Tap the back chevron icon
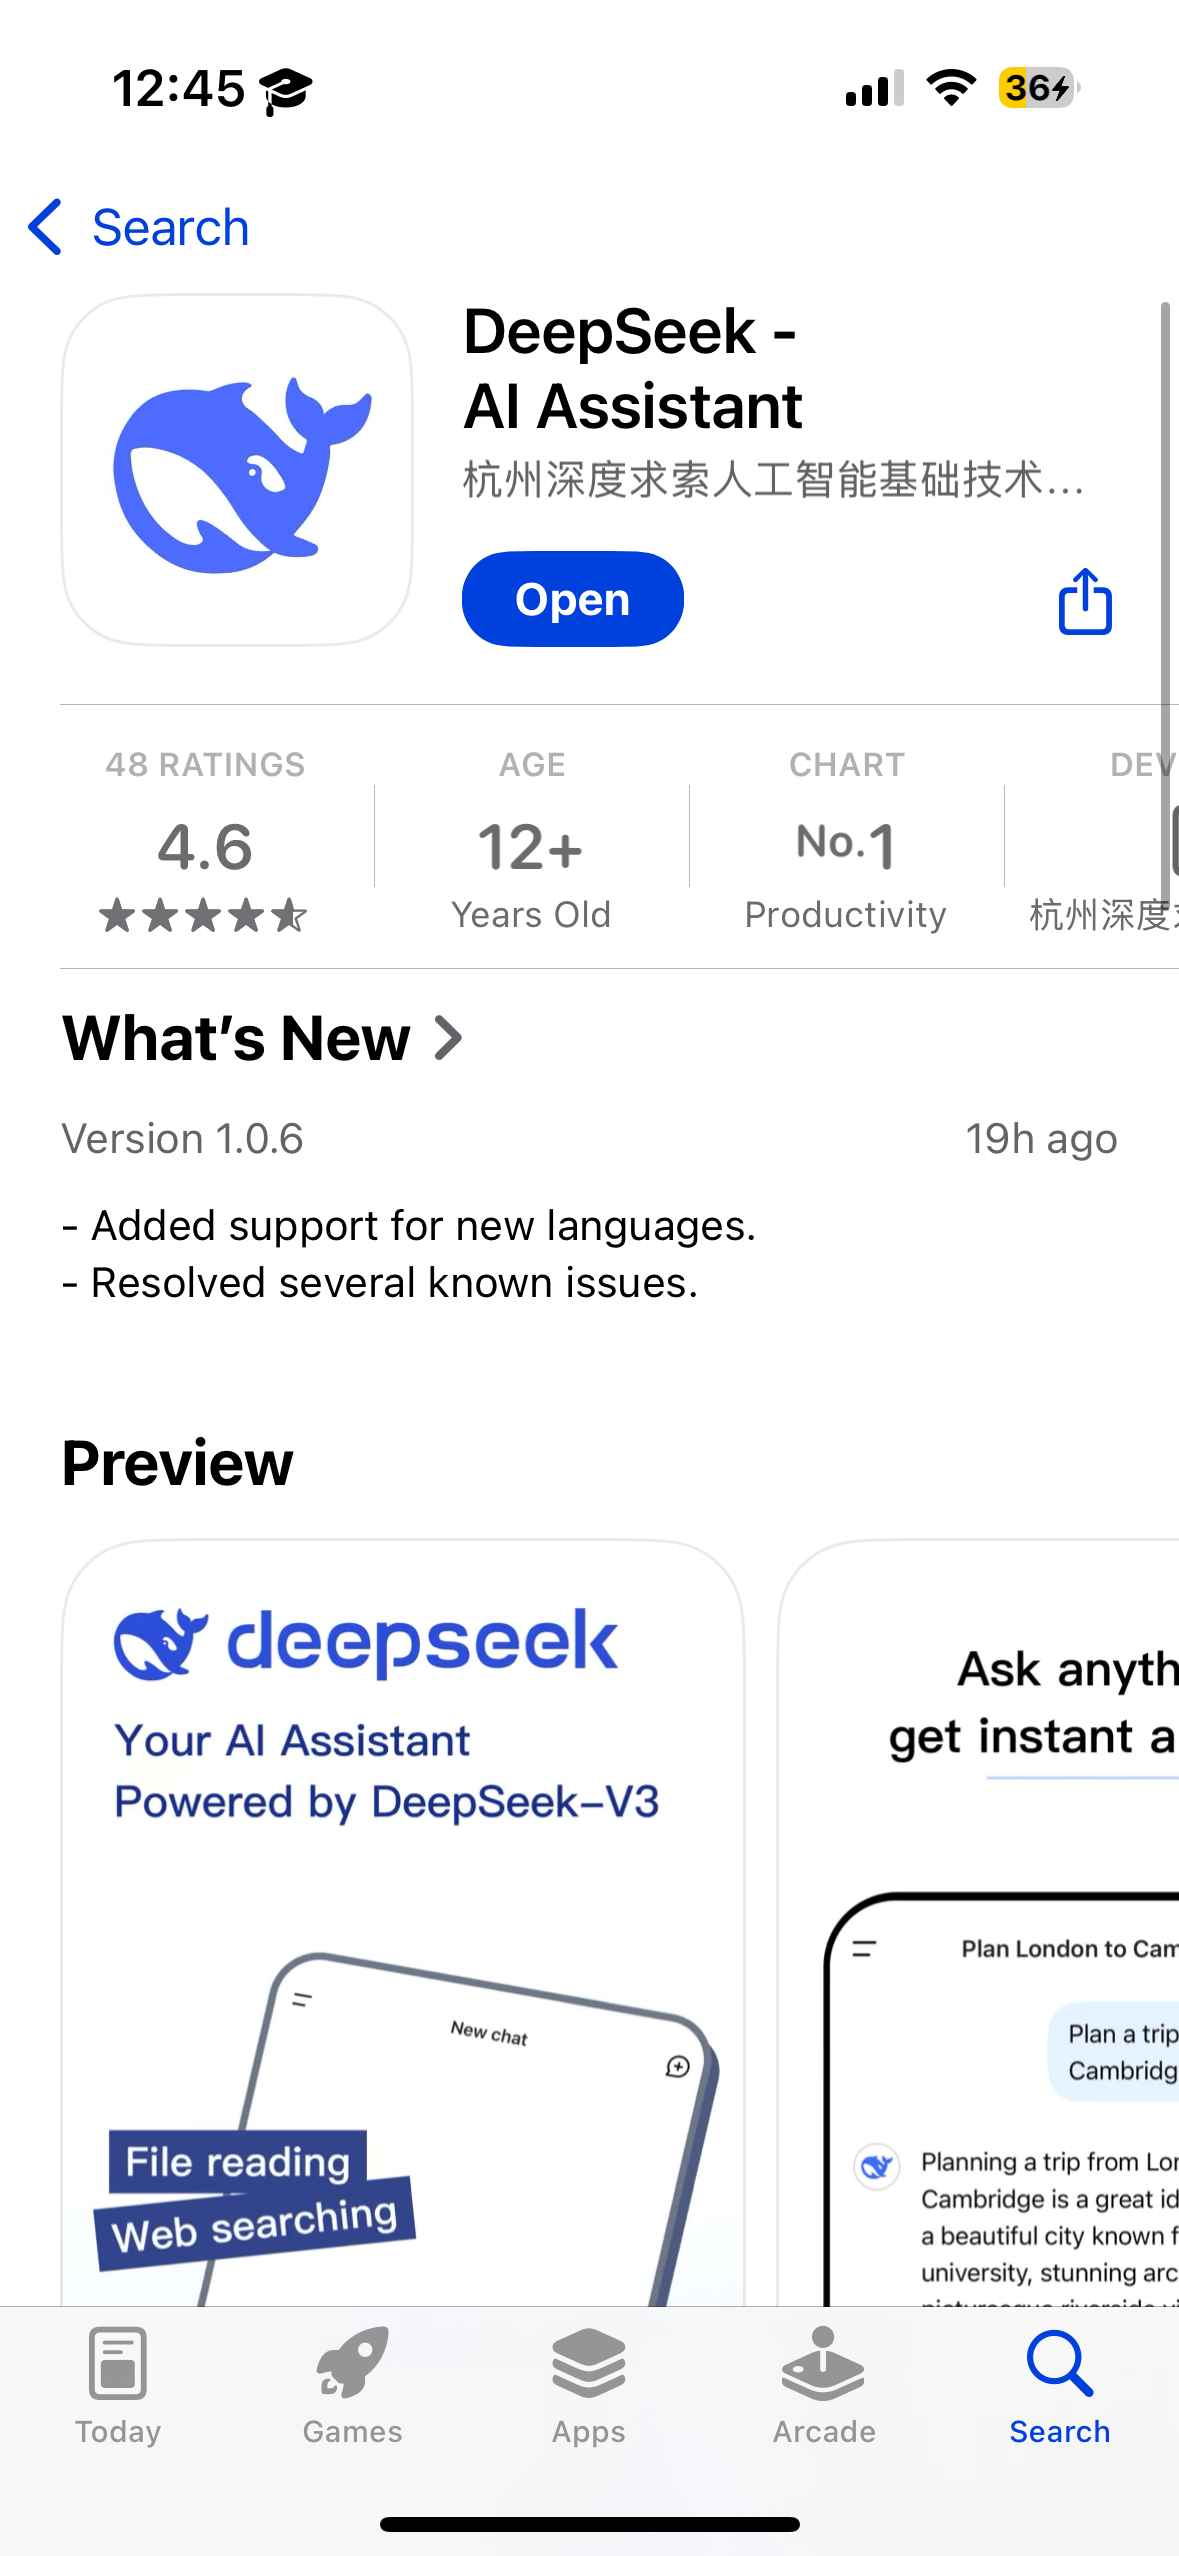The width and height of the screenshot is (1179, 2556). (46, 227)
